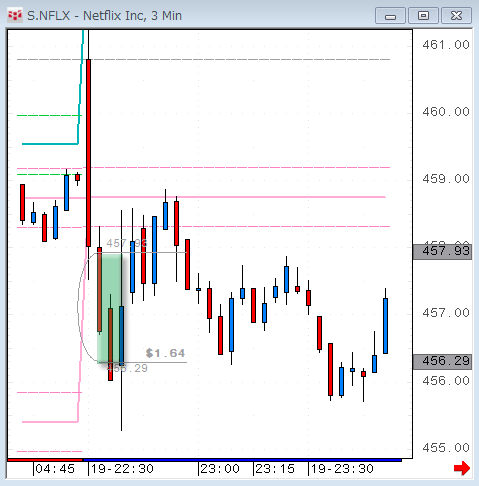Click the 457.00 price axis label
479x486 pixels.
pyautogui.click(x=446, y=313)
